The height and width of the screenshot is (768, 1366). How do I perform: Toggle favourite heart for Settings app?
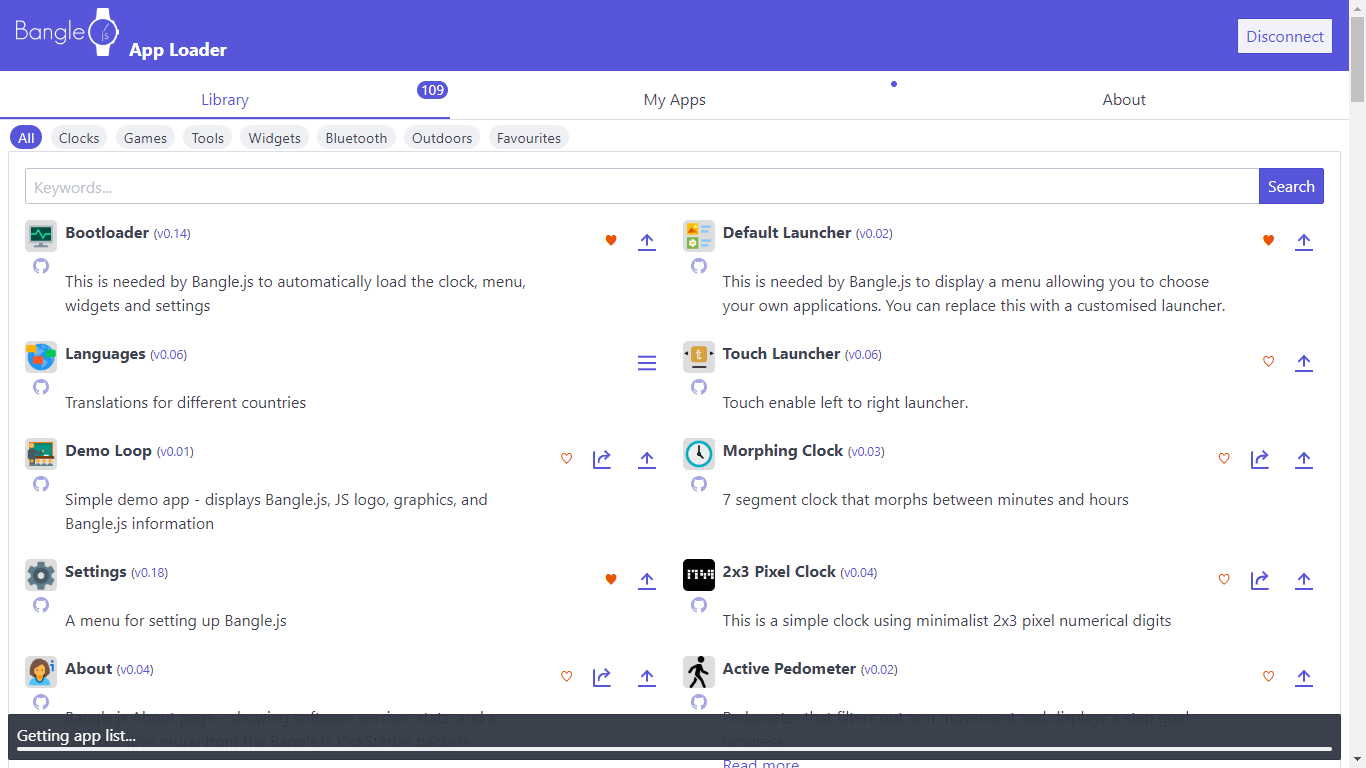(611, 579)
